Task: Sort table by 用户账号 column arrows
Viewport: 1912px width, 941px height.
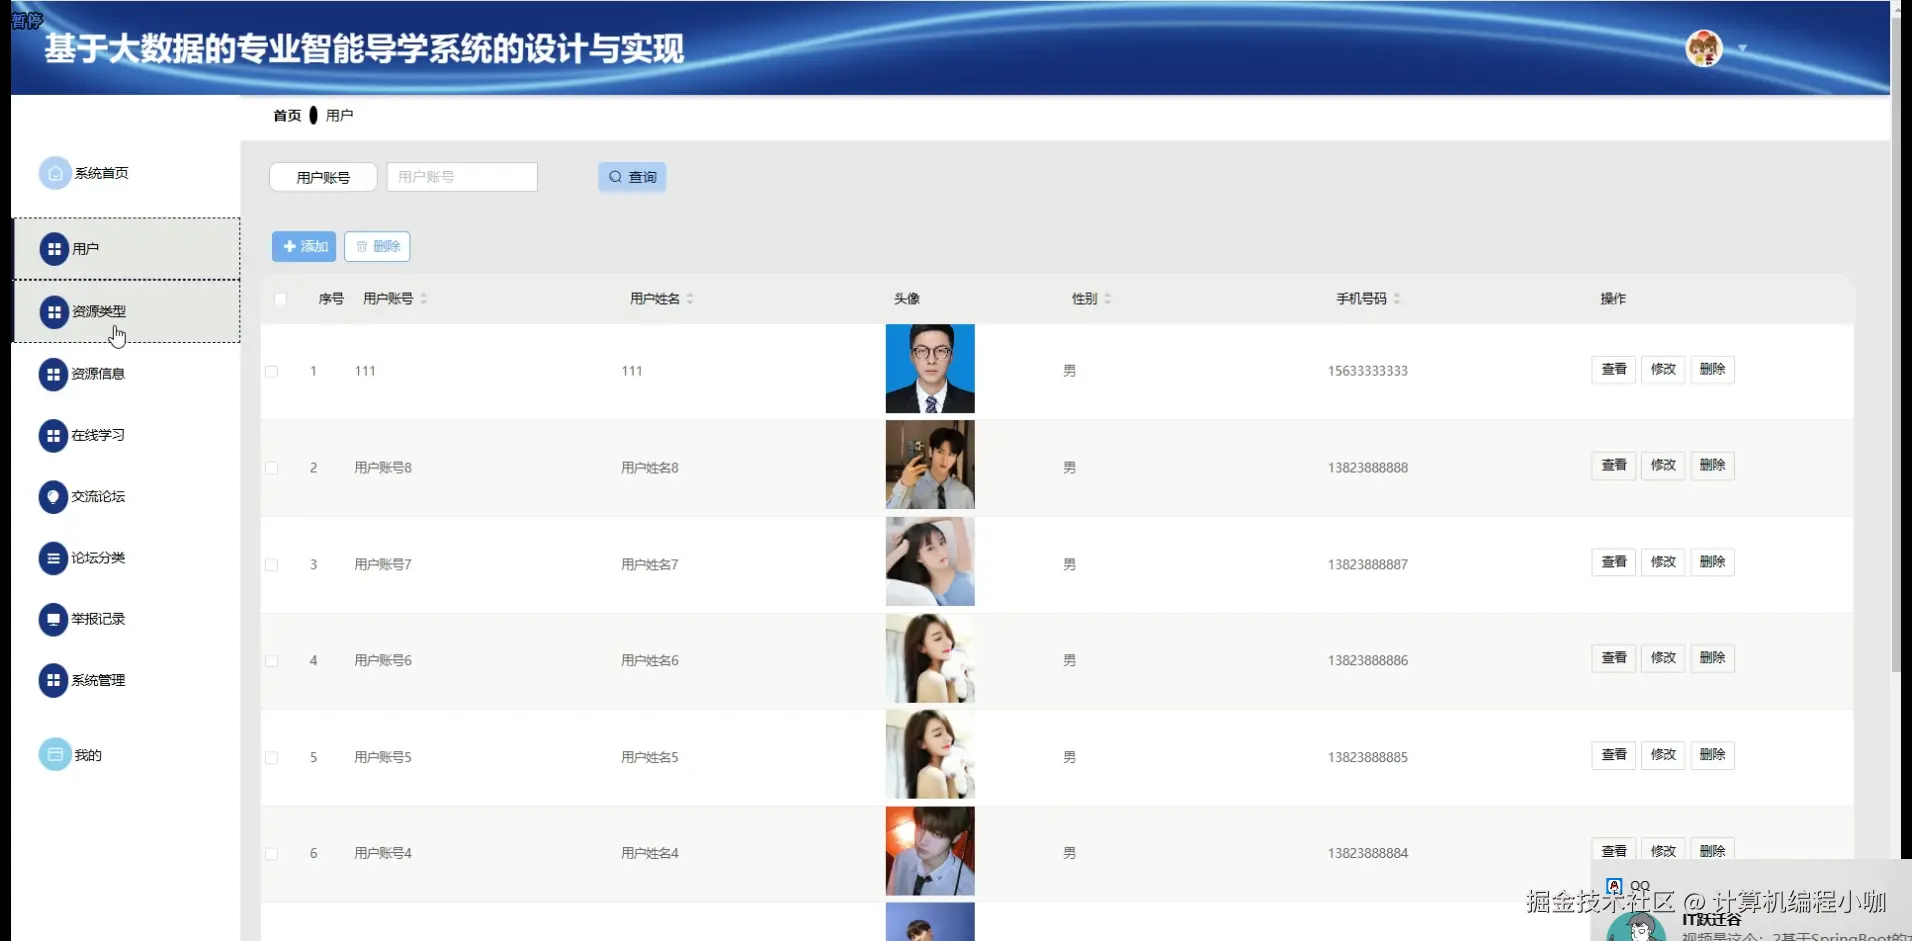Action: (x=424, y=299)
